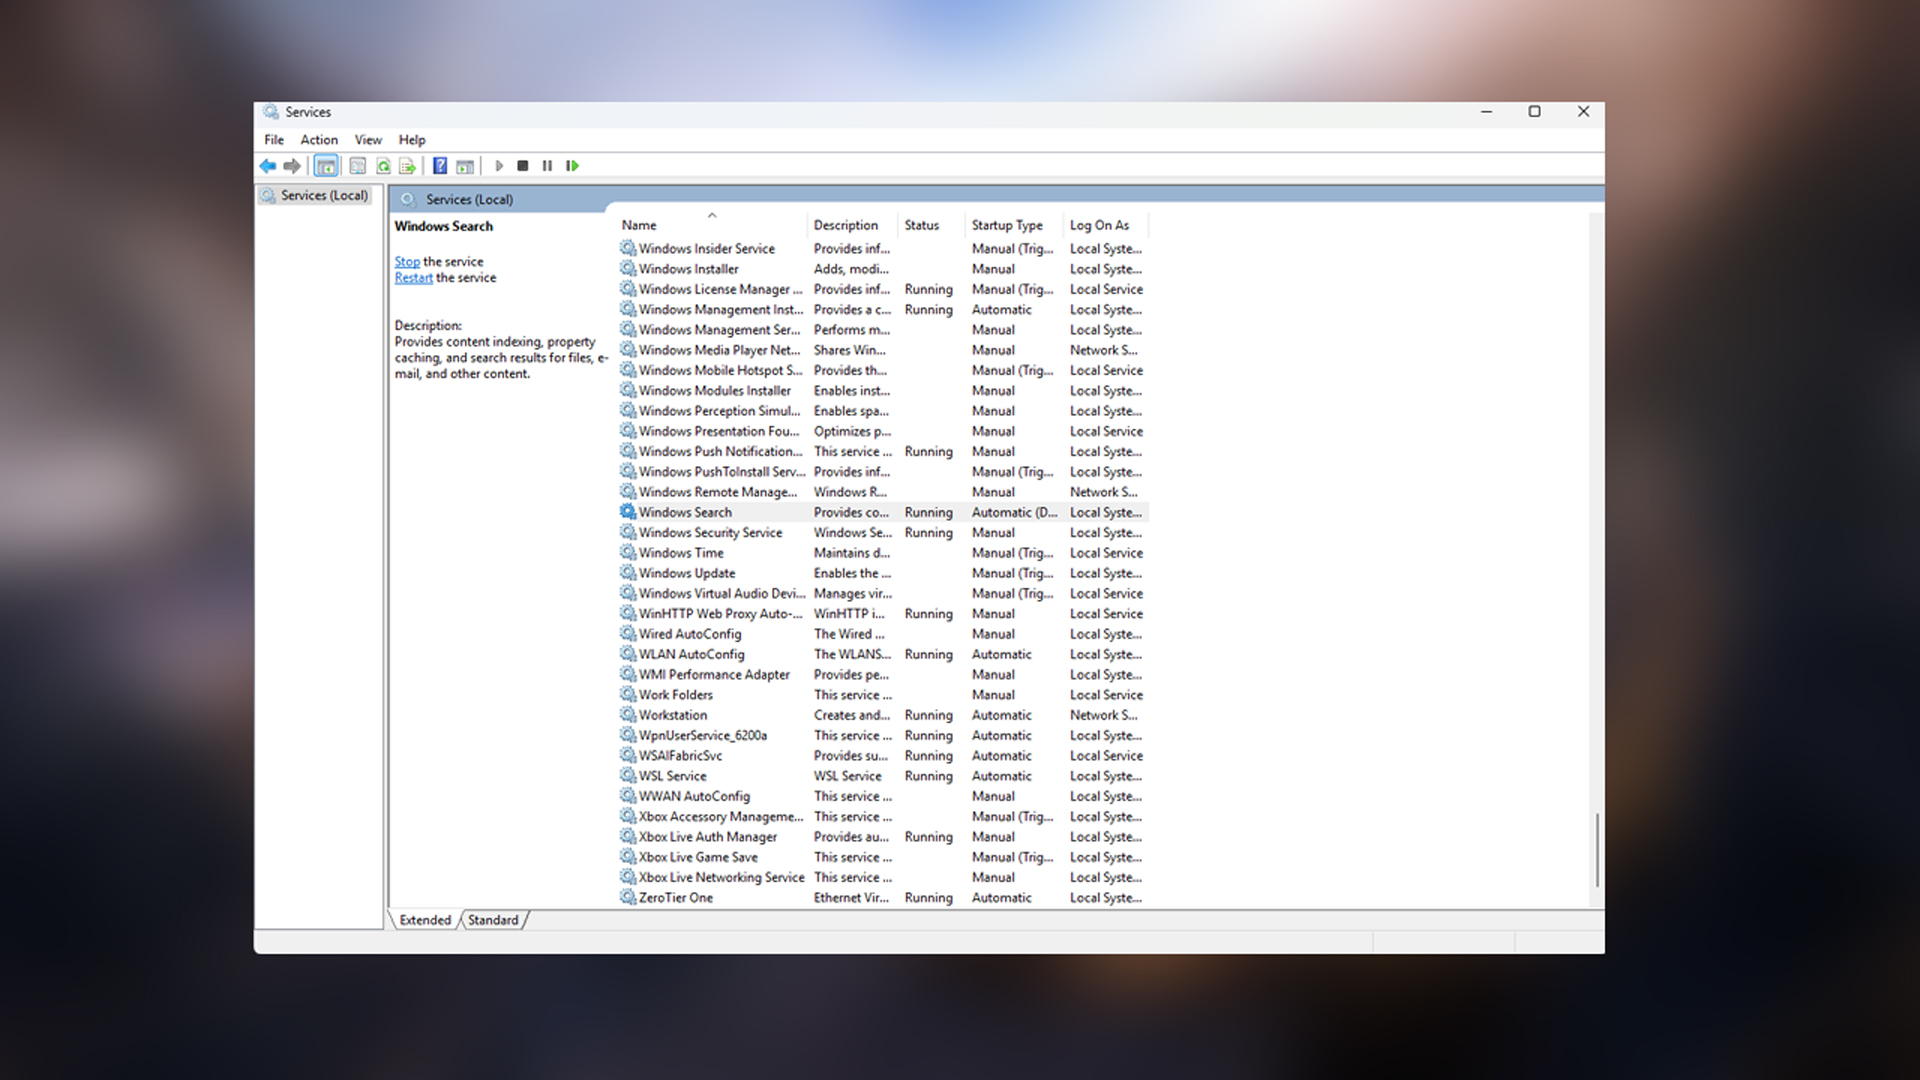This screenshot has width=1920, height=1080.
Task: Sort by the Startup Type column header
Action: pos(1013,225)
